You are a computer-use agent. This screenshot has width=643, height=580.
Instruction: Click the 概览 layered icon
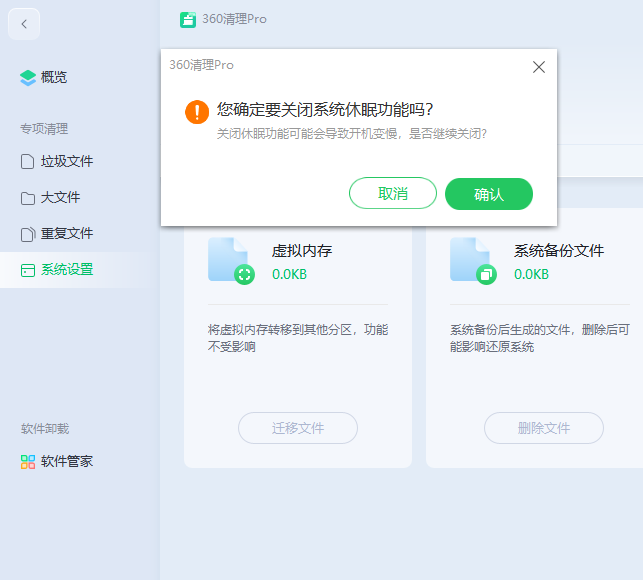point(28,78)
